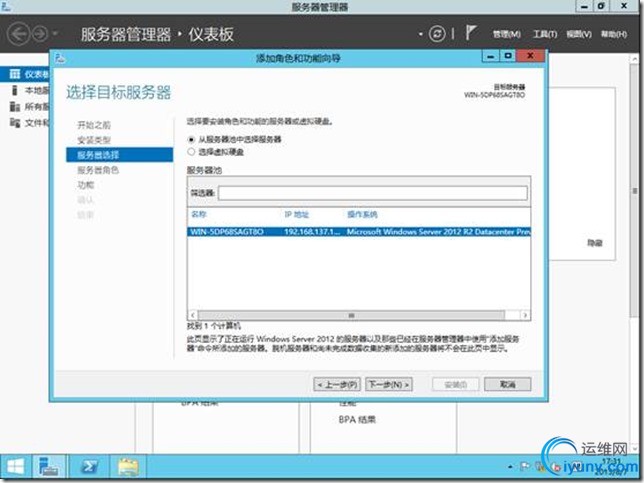Image resolution: width=644 pixels, height=483 pixels.
Task: Click the file services icon in the sidebar
Action: (x=15, y=122)
